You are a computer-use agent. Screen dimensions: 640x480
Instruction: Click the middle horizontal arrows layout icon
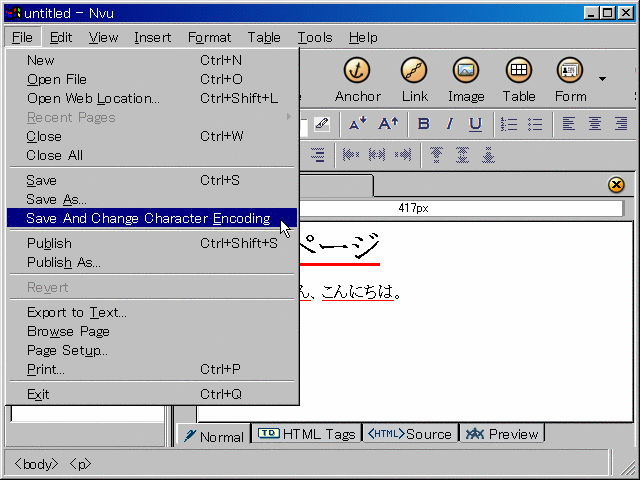pos(377,155)
